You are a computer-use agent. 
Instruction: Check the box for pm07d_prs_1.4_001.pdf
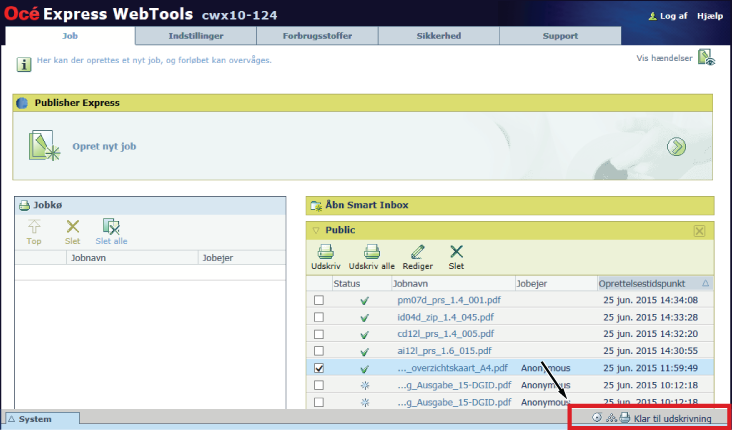point(319,300)
